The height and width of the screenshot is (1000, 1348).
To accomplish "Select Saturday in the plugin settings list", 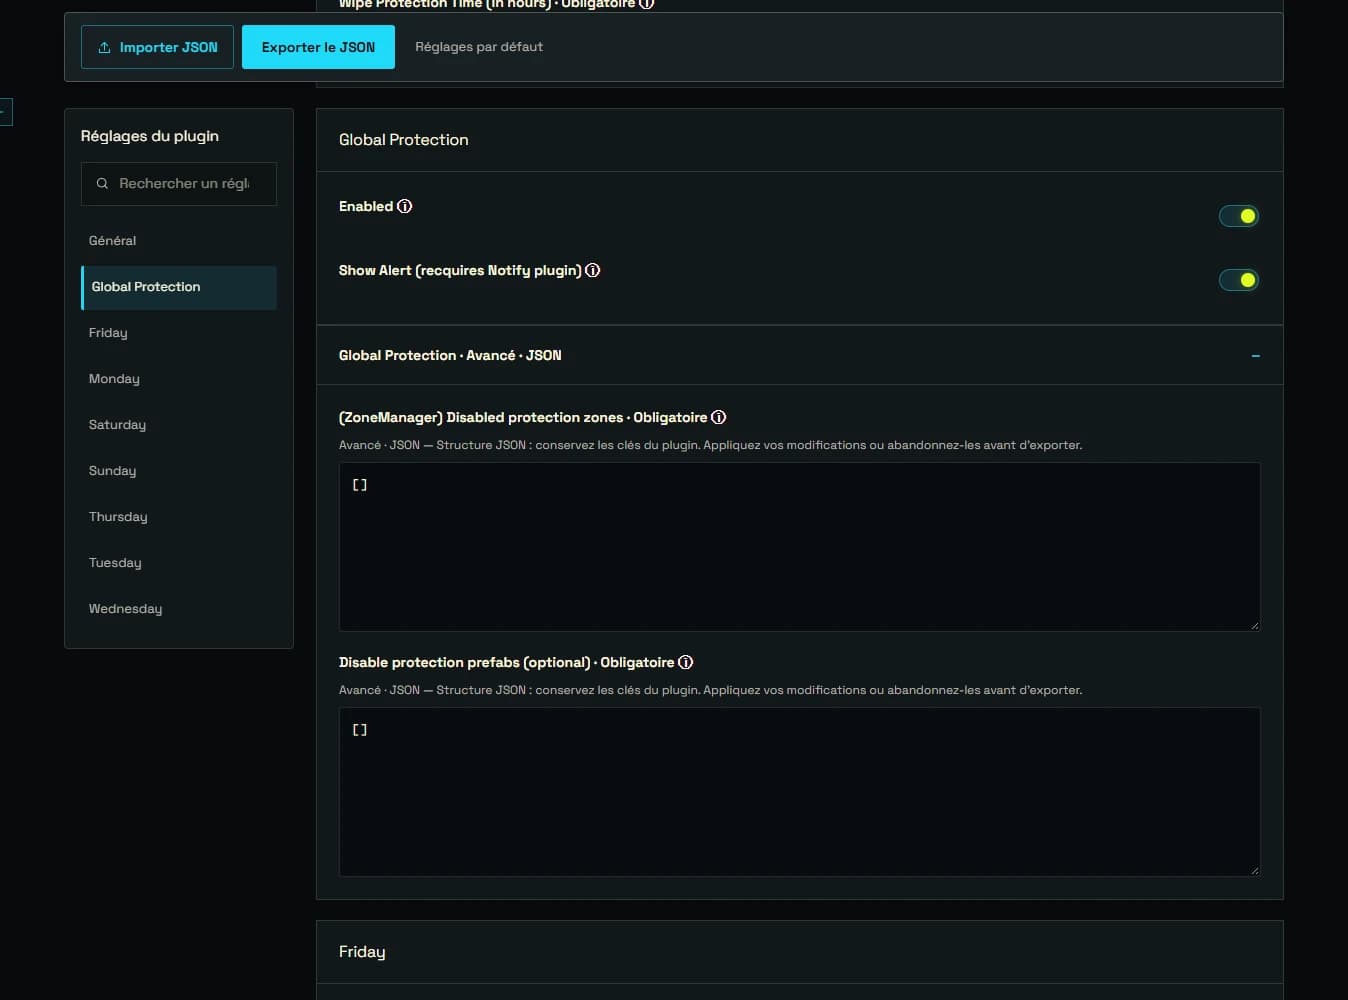I will [x=178, y=425].
